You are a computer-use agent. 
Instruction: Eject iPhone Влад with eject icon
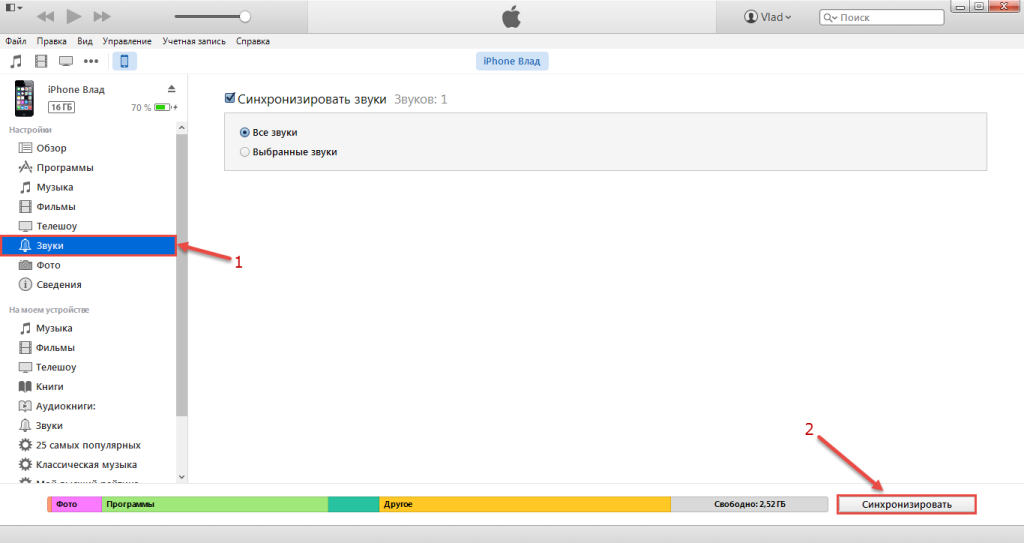(171, 89)
